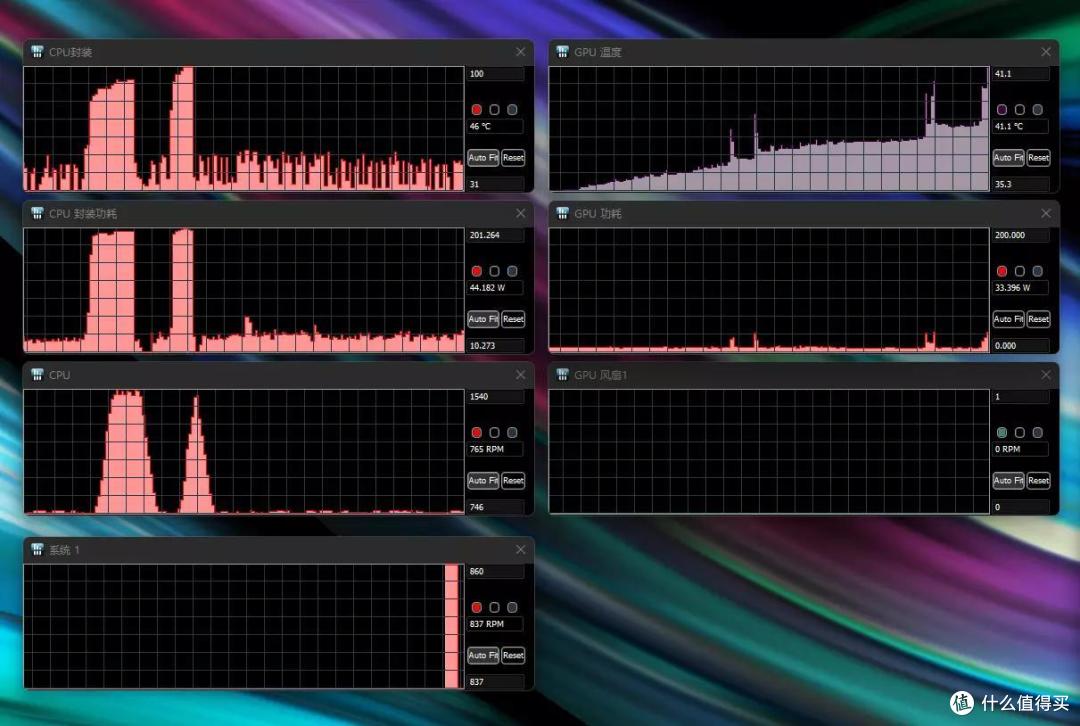Click the 765 RPM current reading
Image resolution: width=1080 pixels, height=726 pixels.
coord(496,449)
